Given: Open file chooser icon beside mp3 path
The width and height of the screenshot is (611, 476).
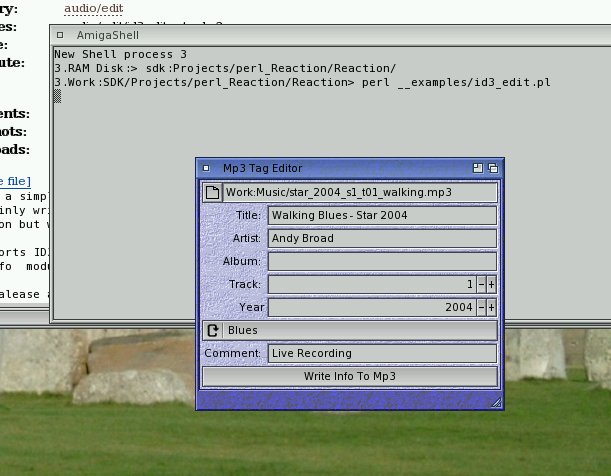Looking at the screenshot, I should coord(212,192).
